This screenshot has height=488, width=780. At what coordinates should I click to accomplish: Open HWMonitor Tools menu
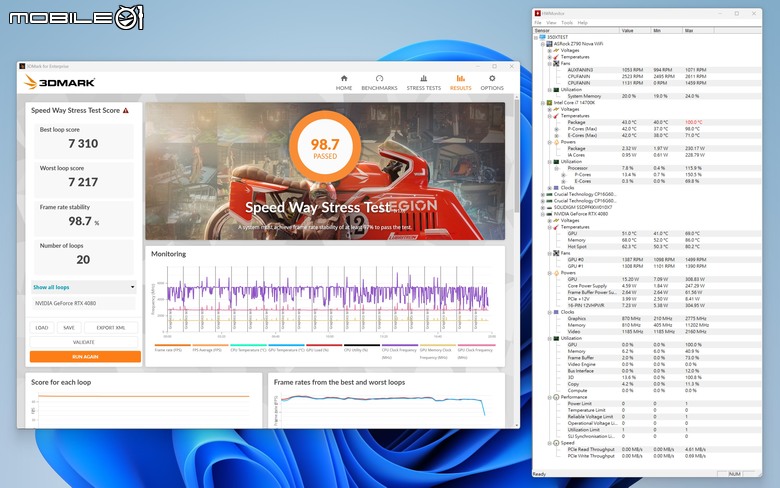pyautogui.click(x=567, y=23)
